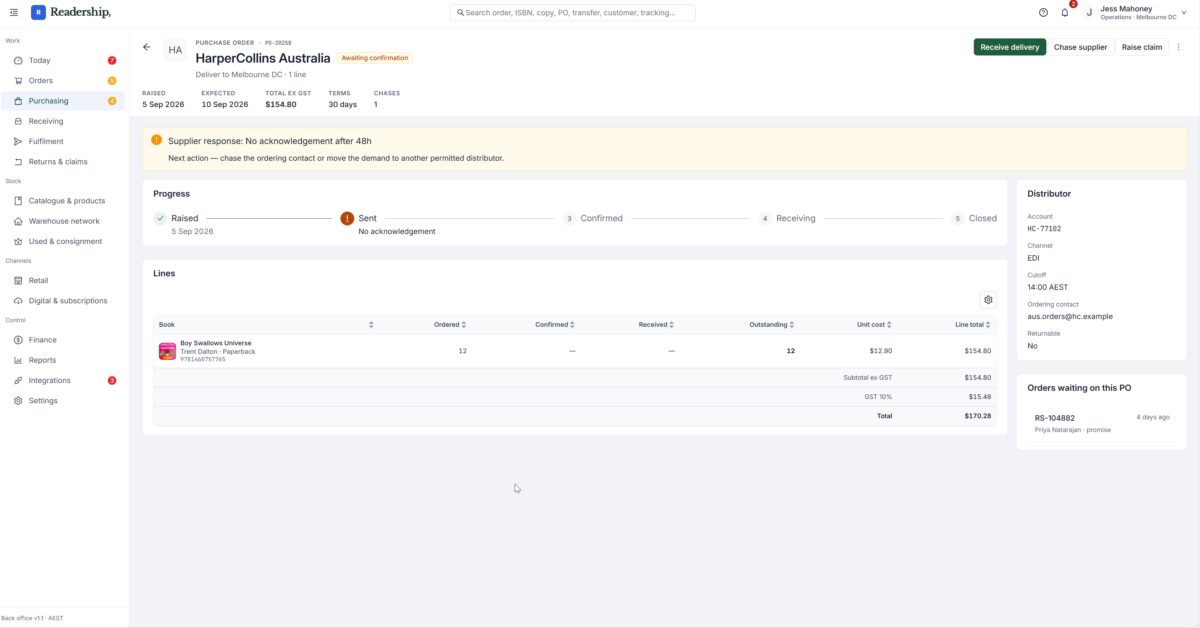This screenshot has width=1200, height=628.
Task: Open the more options kebab menu
Action: point(1179,47)
